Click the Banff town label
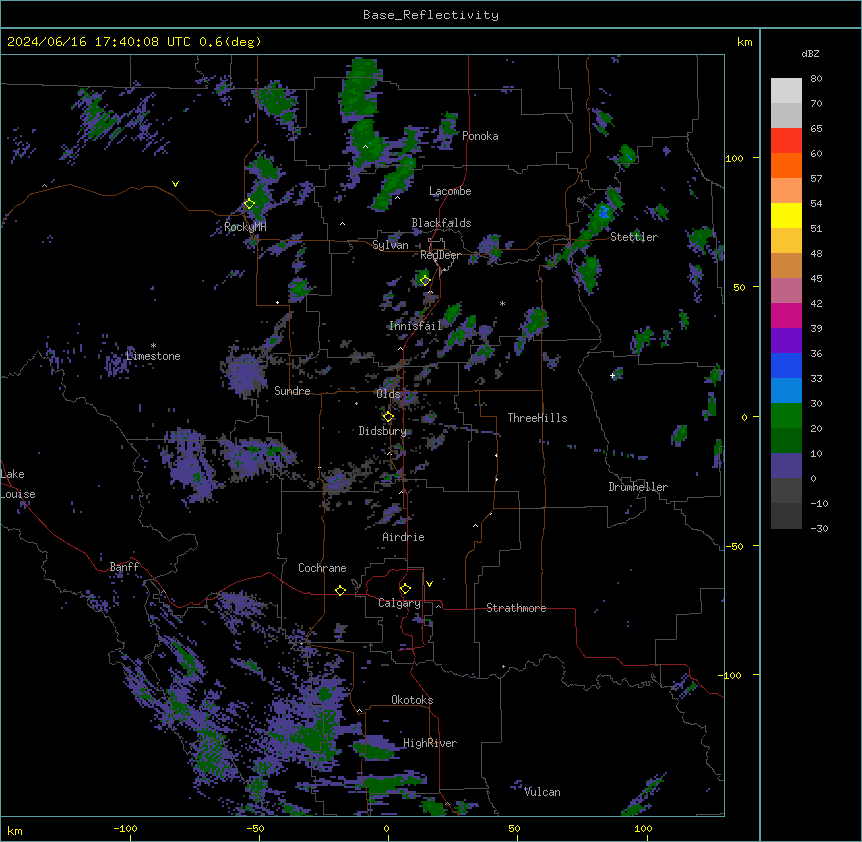Image resolution: width=862 pixels, height=842 pixels. point(124,567)
